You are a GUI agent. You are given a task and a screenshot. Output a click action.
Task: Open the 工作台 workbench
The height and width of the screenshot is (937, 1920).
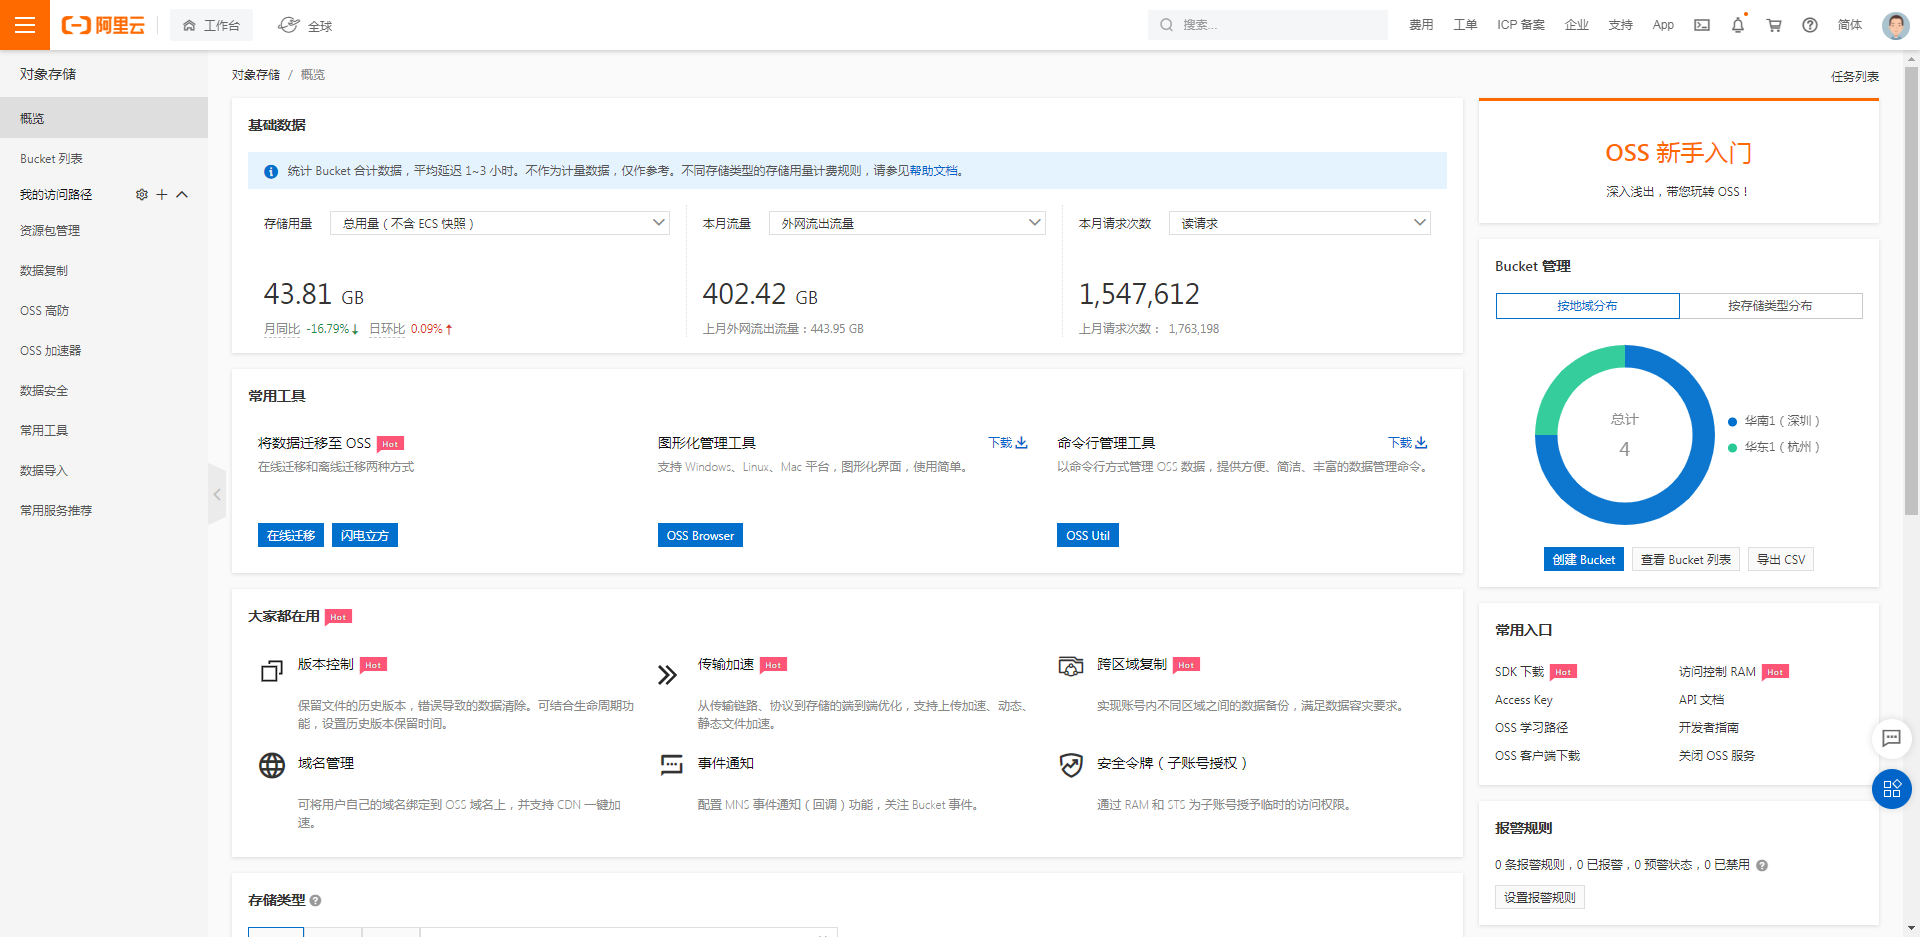pyautogui.click(x=211, y=25)
